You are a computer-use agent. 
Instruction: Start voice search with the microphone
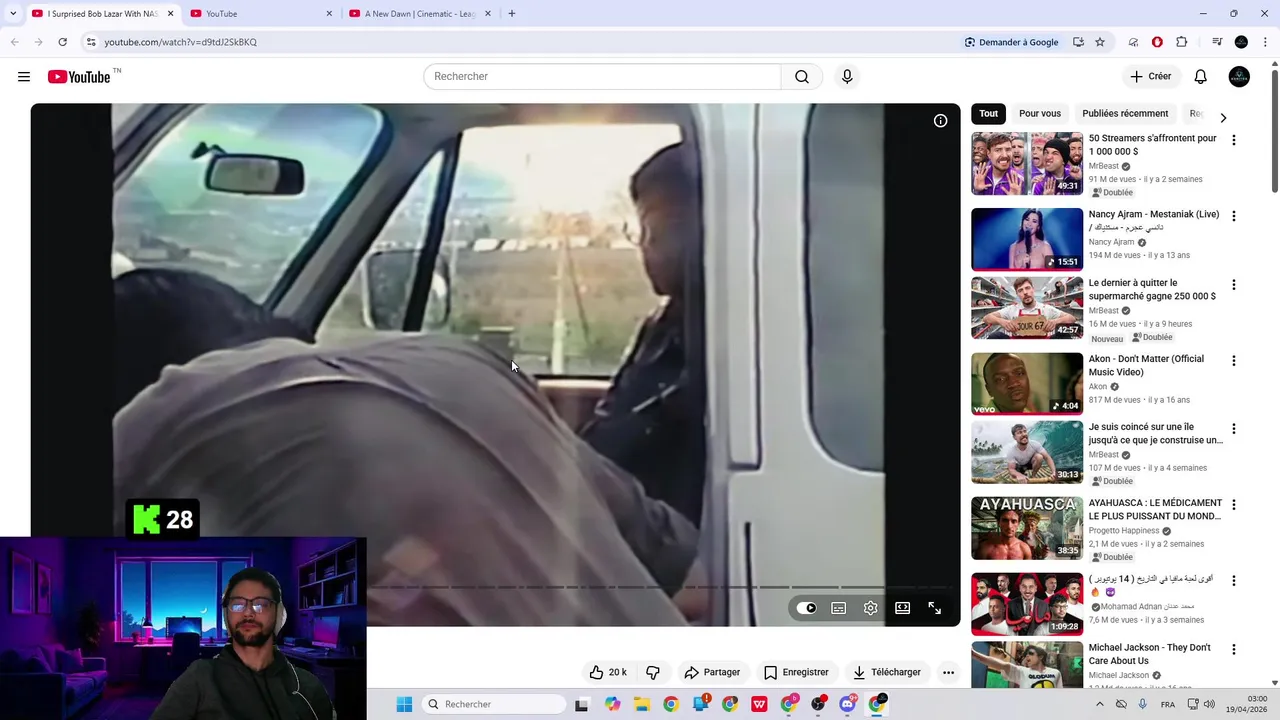pos(847,76)
